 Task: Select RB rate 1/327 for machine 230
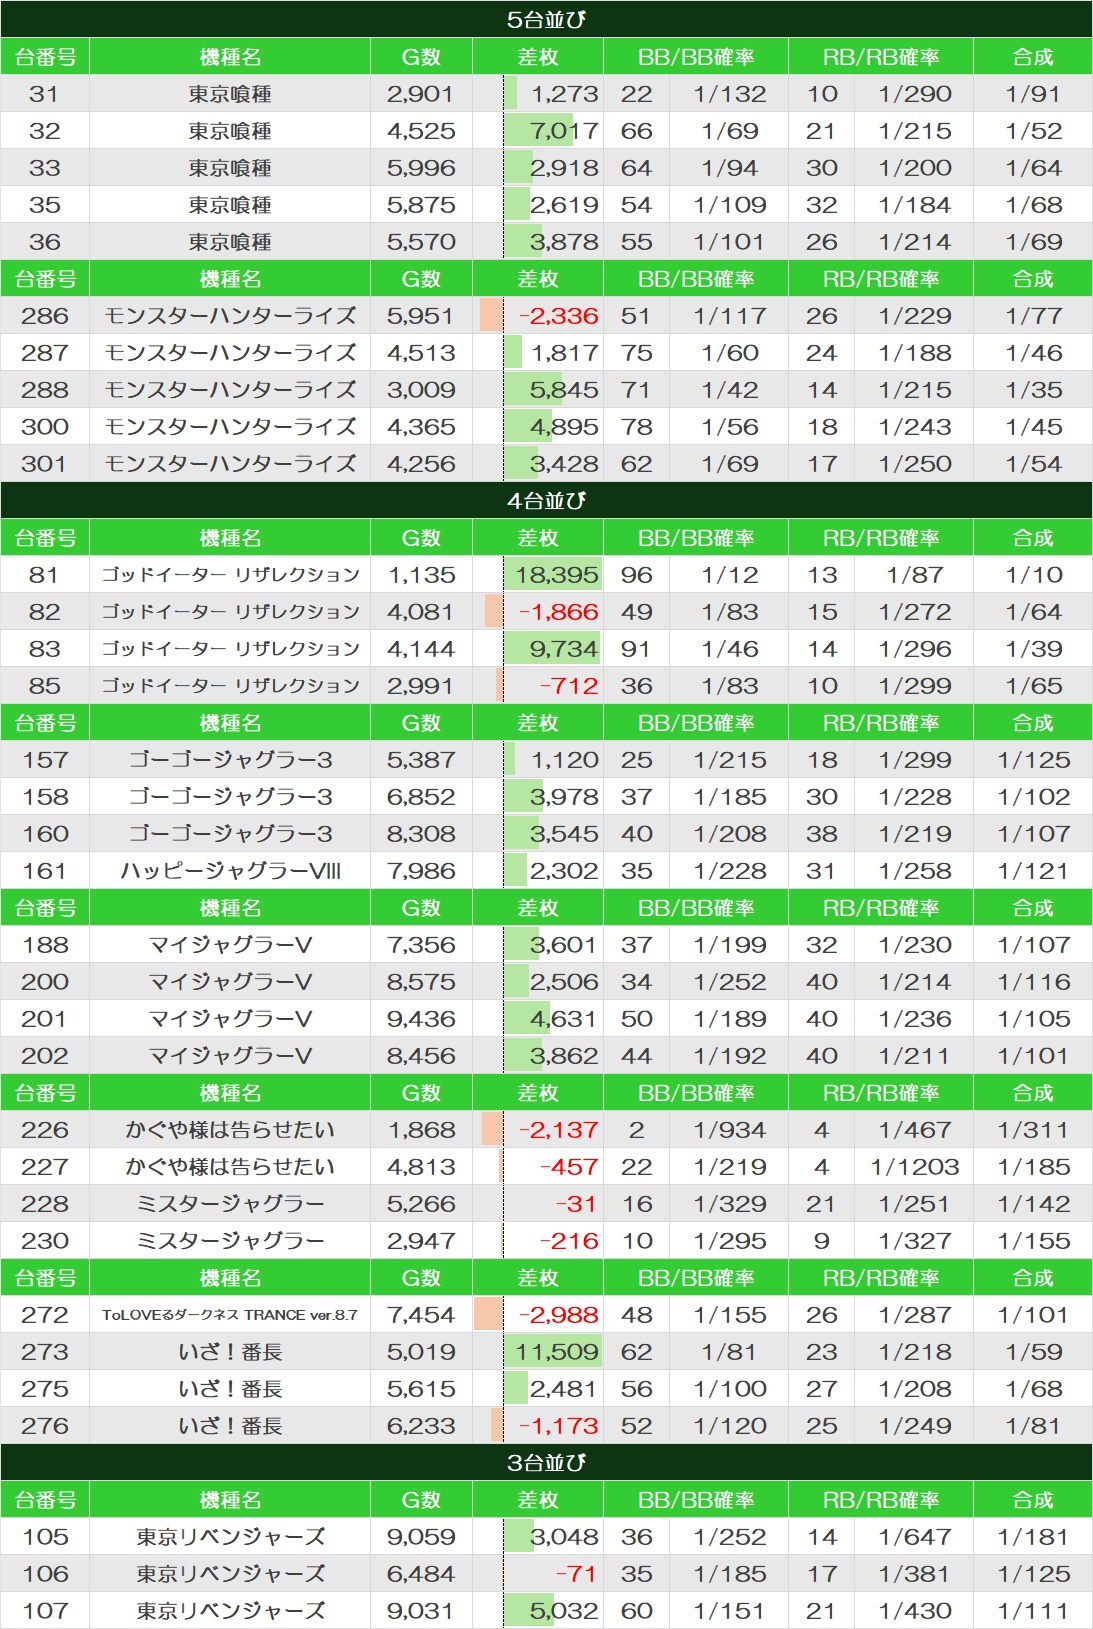[x=914, y=1241]
